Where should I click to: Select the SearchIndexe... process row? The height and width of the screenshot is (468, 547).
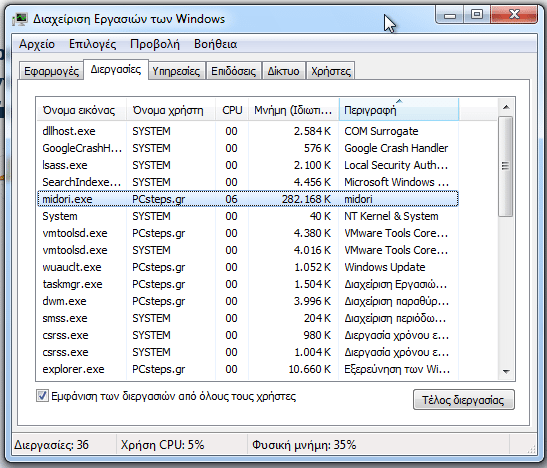248,182
